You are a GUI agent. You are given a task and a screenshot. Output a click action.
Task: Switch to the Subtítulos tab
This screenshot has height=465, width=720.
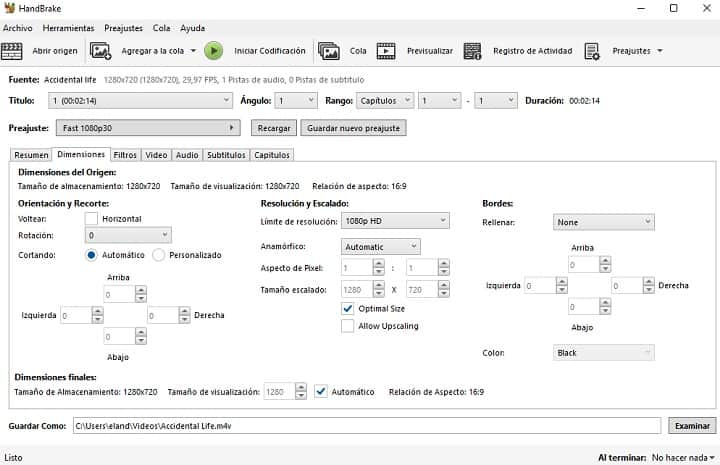226,155
